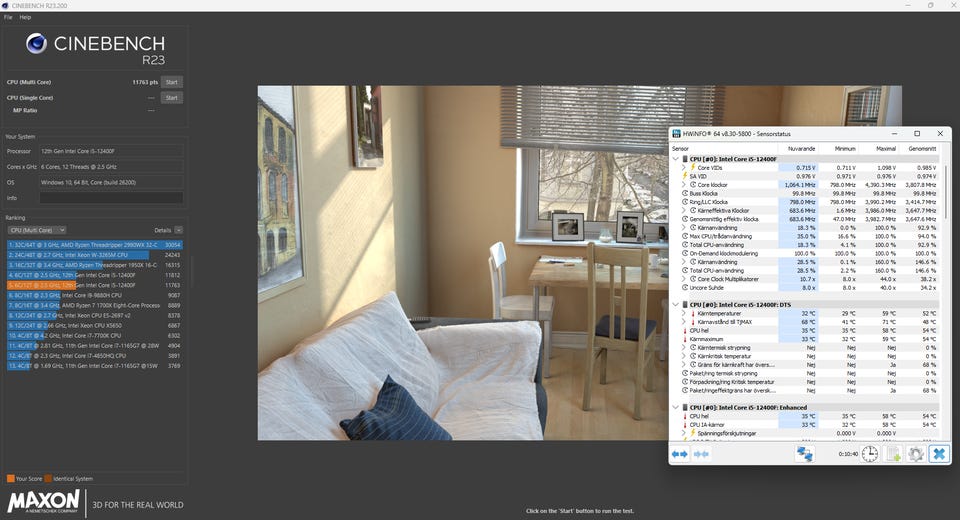Open HWiNFO sensor settings gear icon
This screenshot has width=960, height=520.
[x=915, y=454]
